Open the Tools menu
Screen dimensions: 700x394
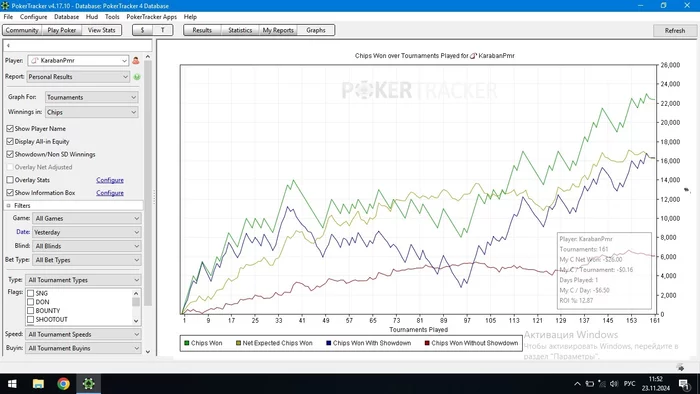(112, 17)
